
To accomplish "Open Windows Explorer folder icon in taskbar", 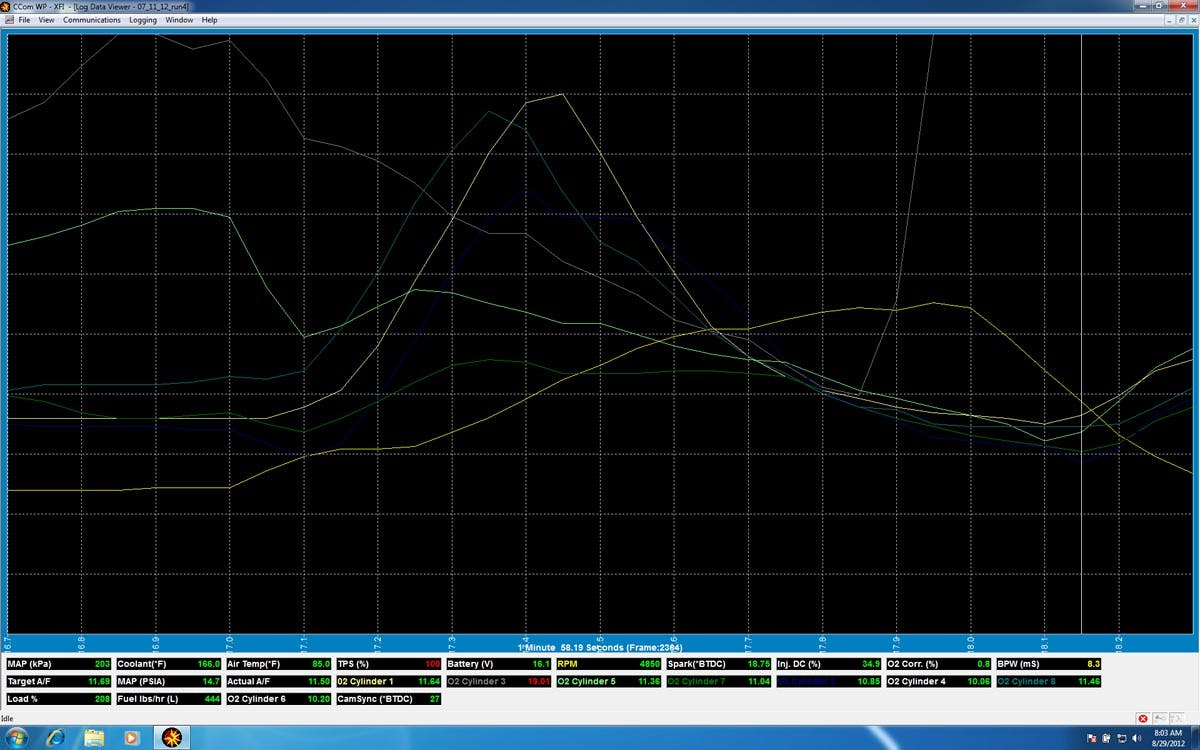I will coord(94,737).
